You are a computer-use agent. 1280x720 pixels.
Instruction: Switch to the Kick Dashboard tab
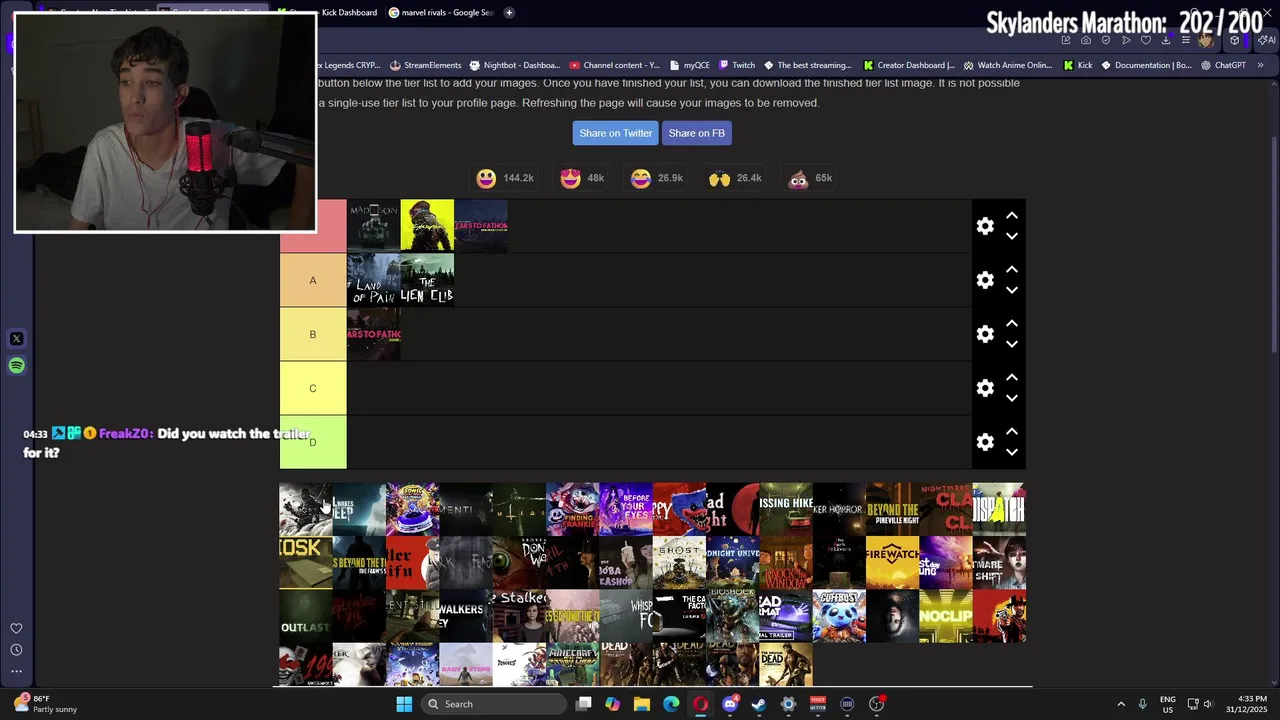(330, 12)
